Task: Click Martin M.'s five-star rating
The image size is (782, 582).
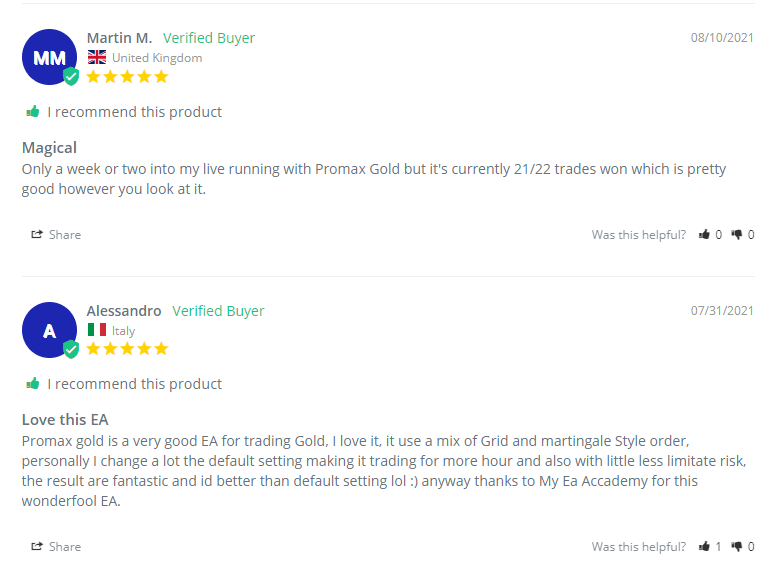Action: [127, 76]
